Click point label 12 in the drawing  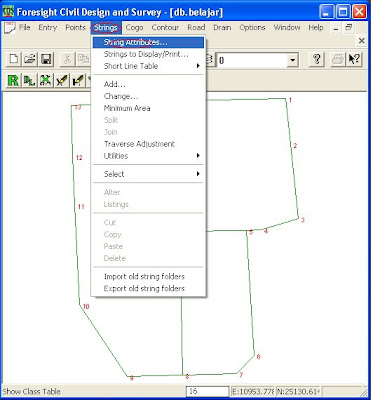79,158
